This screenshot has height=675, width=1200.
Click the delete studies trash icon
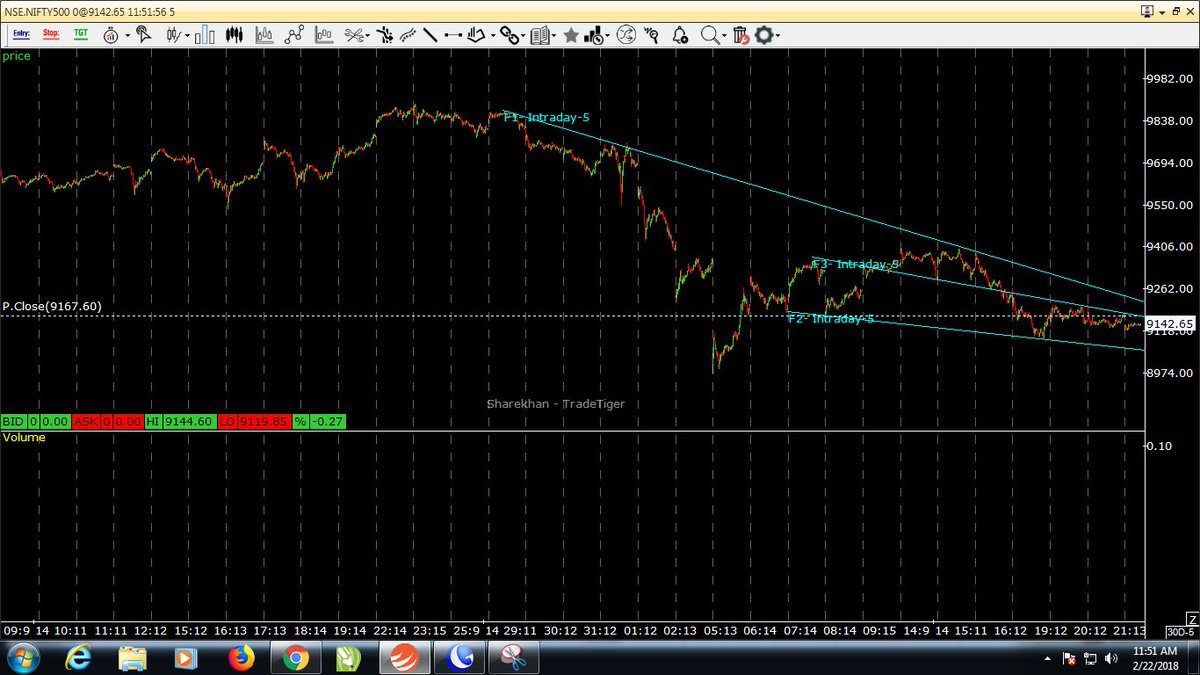pos(740,35)
